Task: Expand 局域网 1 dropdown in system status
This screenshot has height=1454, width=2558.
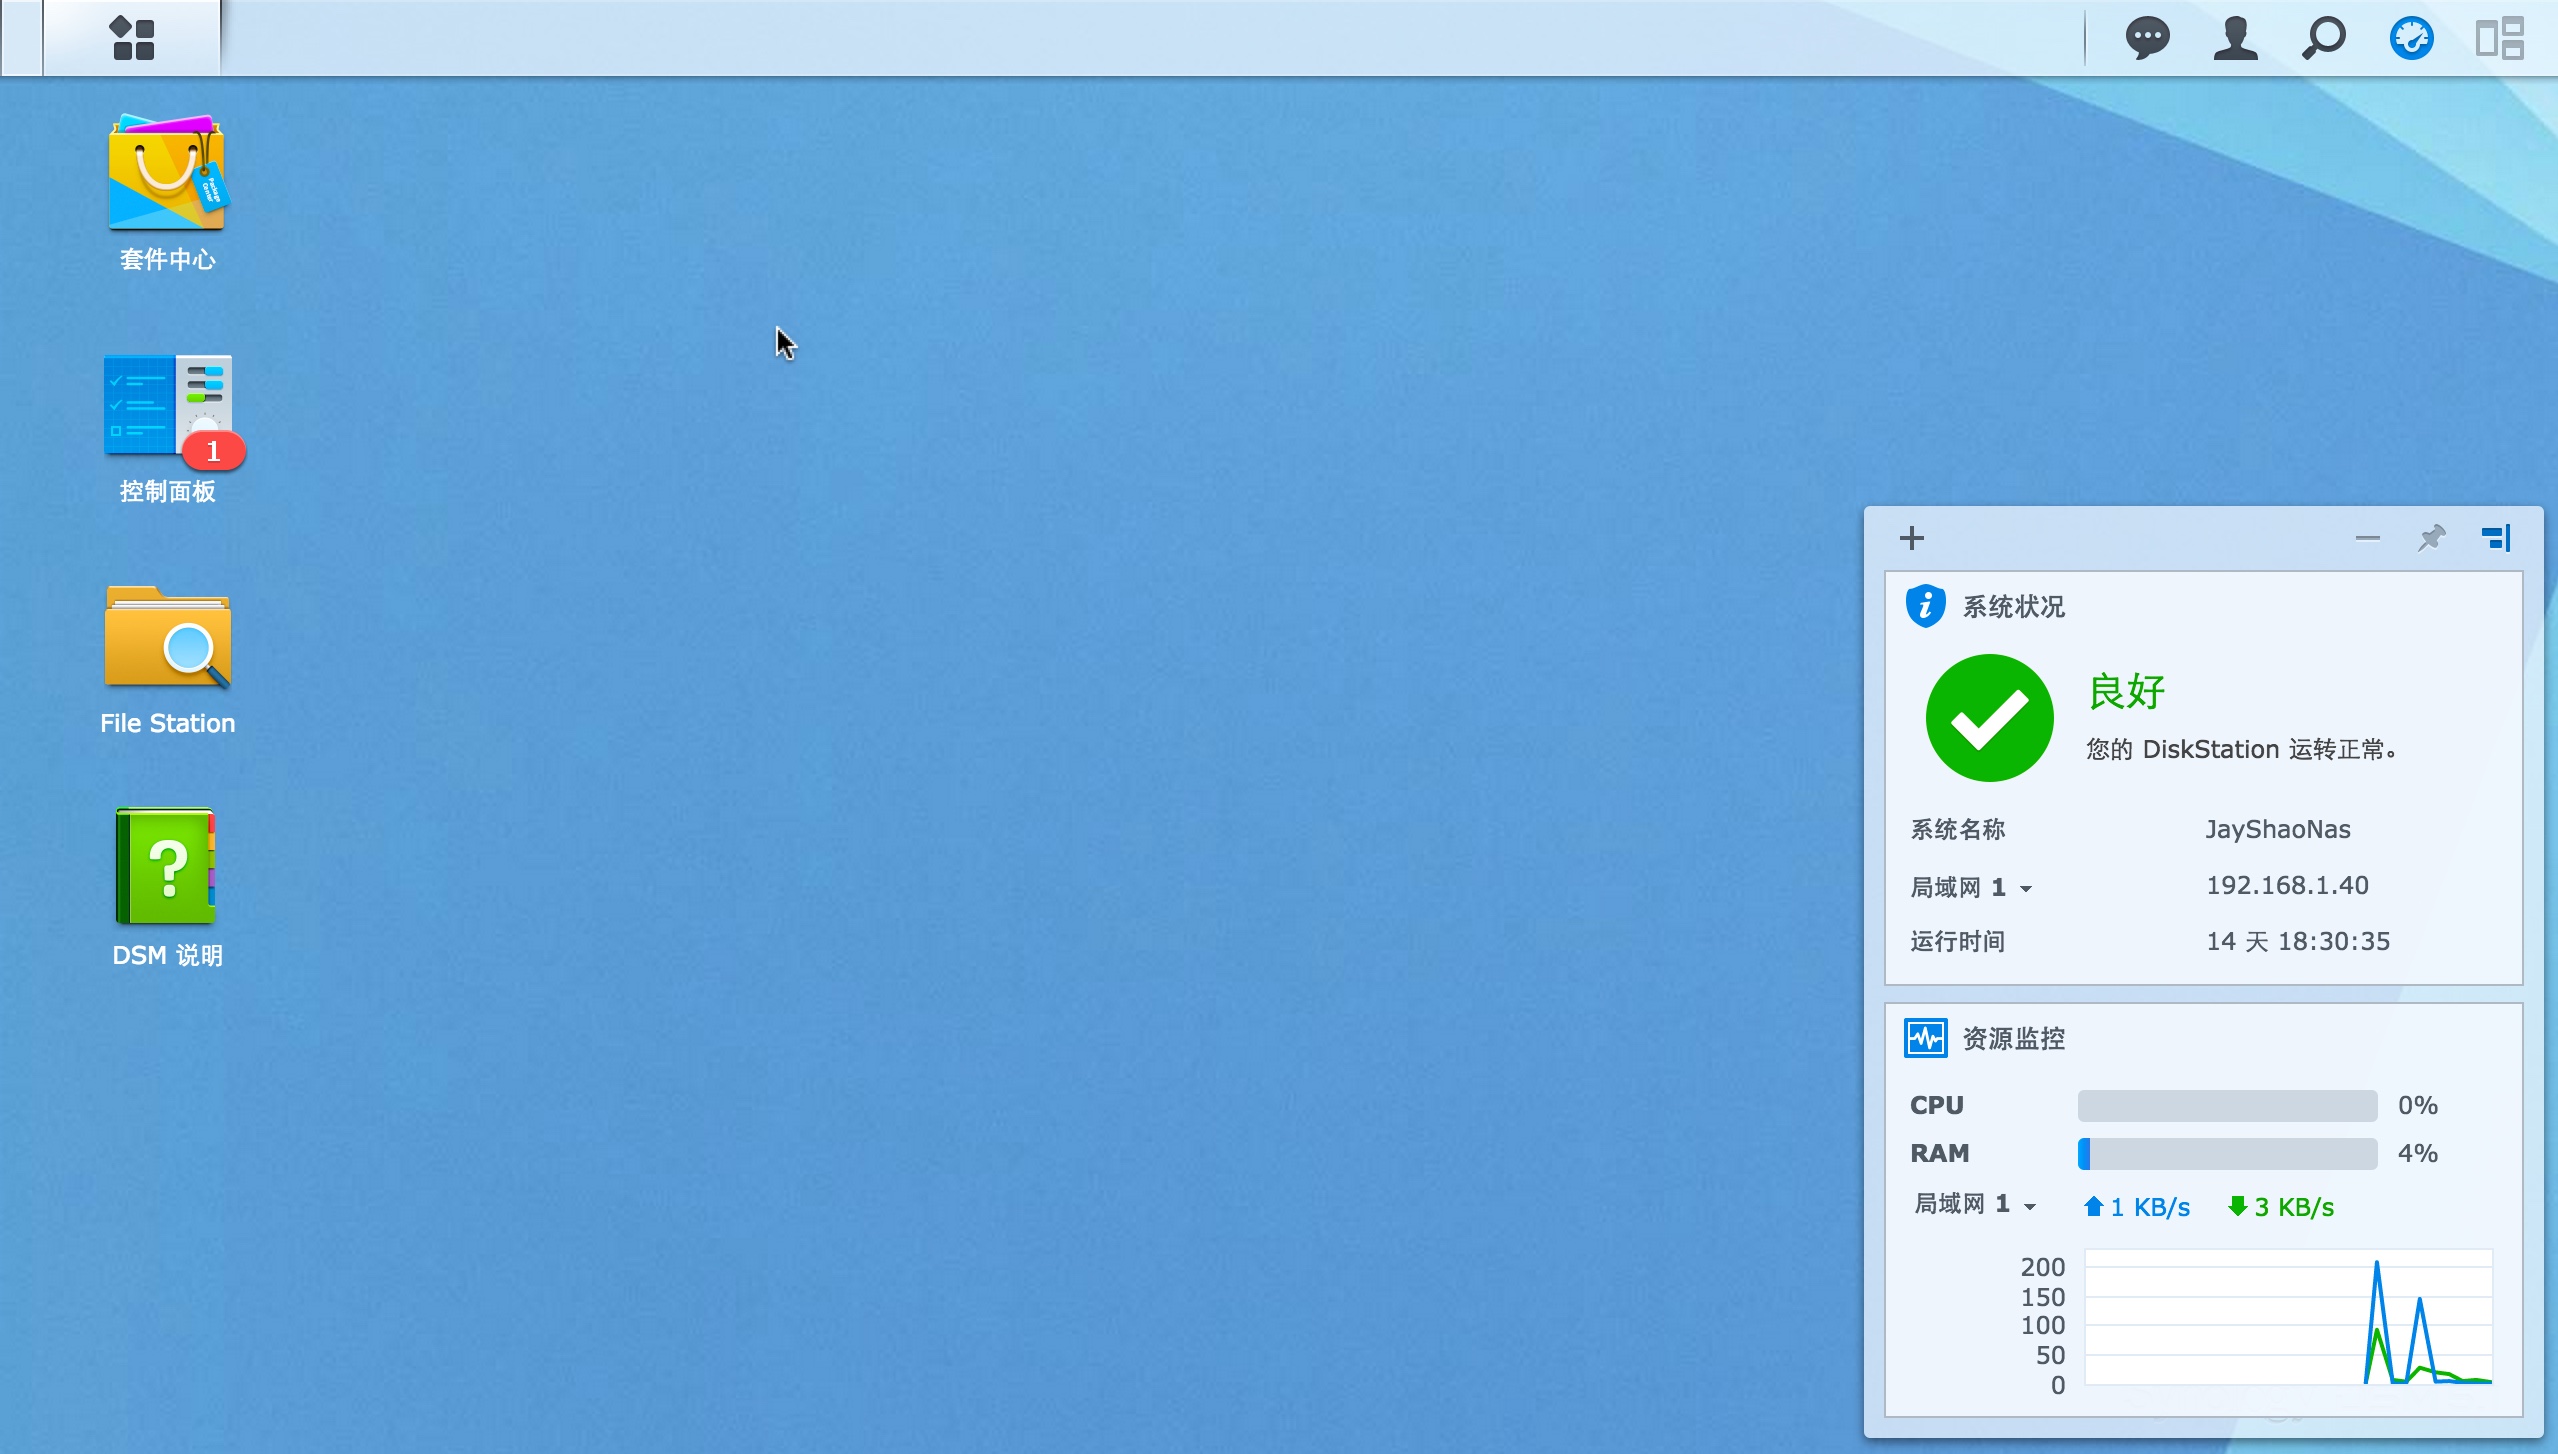Action: [x=2026, y=888]
